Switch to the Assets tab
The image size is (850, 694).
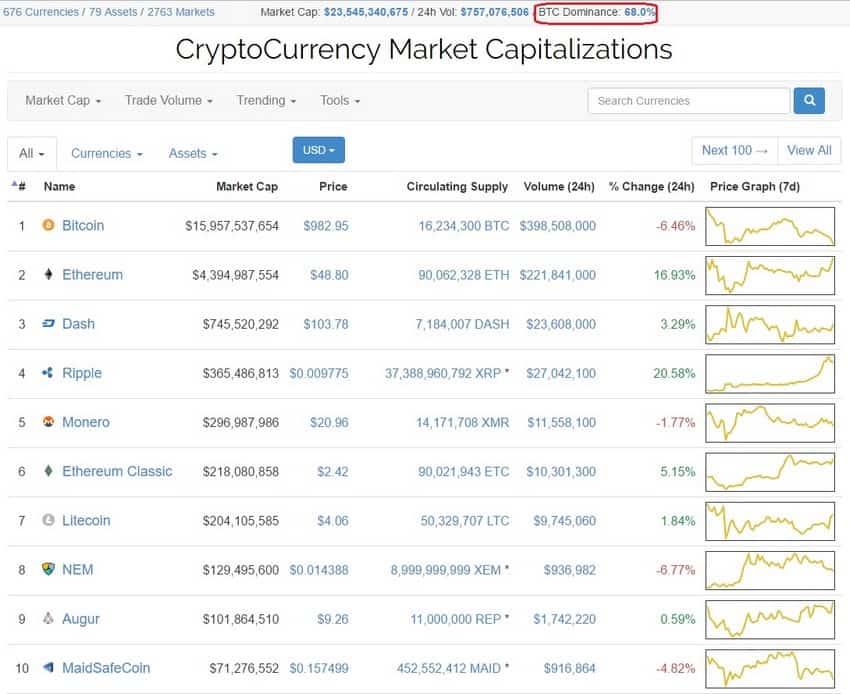click(192, 153)
